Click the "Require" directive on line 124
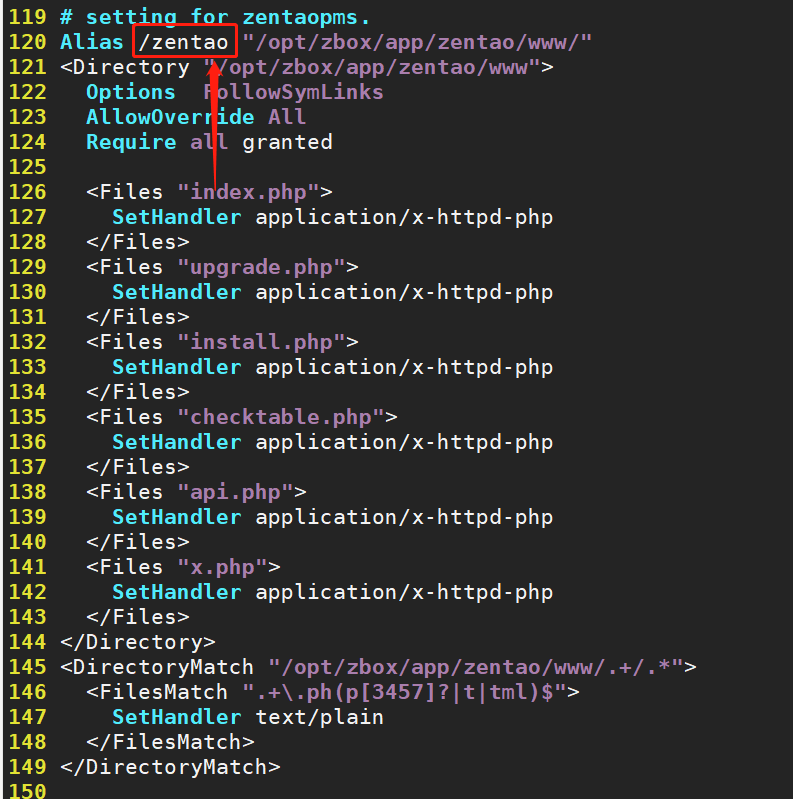 click(131, 142)
